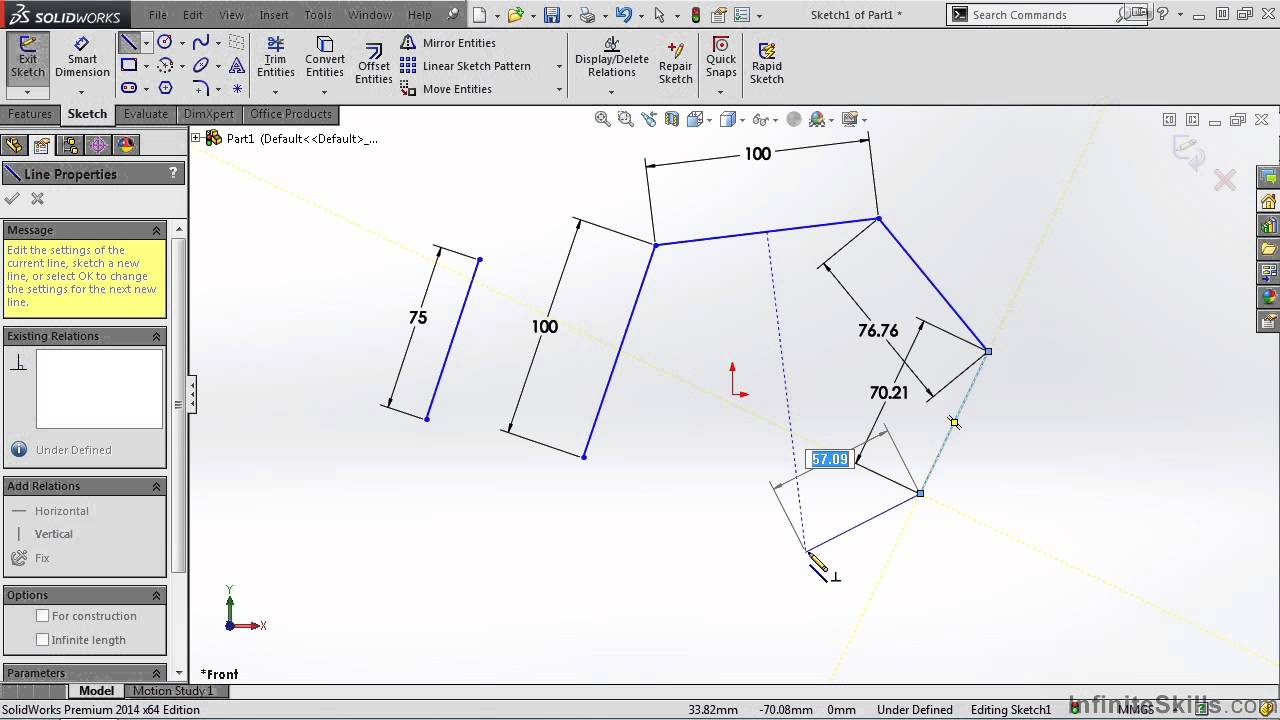The image size is (1280, 720).
Task: Click the Section View icon
Action: [671, 119]
